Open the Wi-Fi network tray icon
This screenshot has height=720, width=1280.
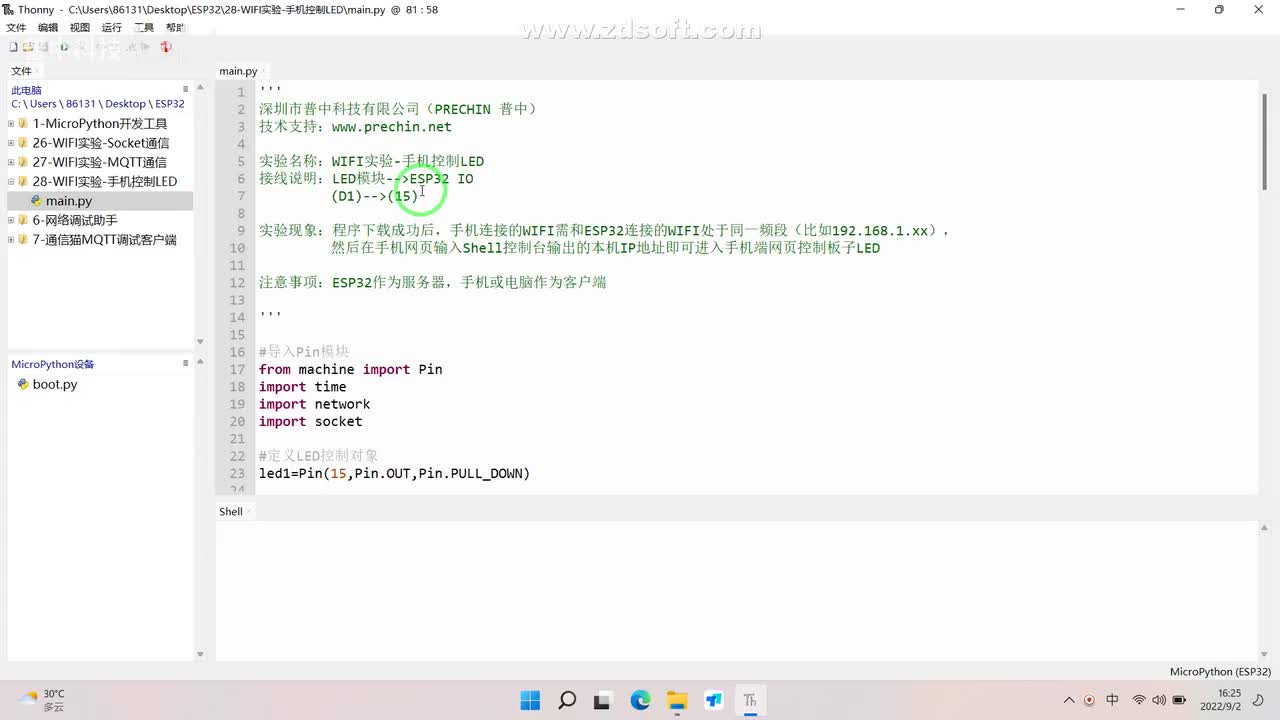[x=1138, y=700]
